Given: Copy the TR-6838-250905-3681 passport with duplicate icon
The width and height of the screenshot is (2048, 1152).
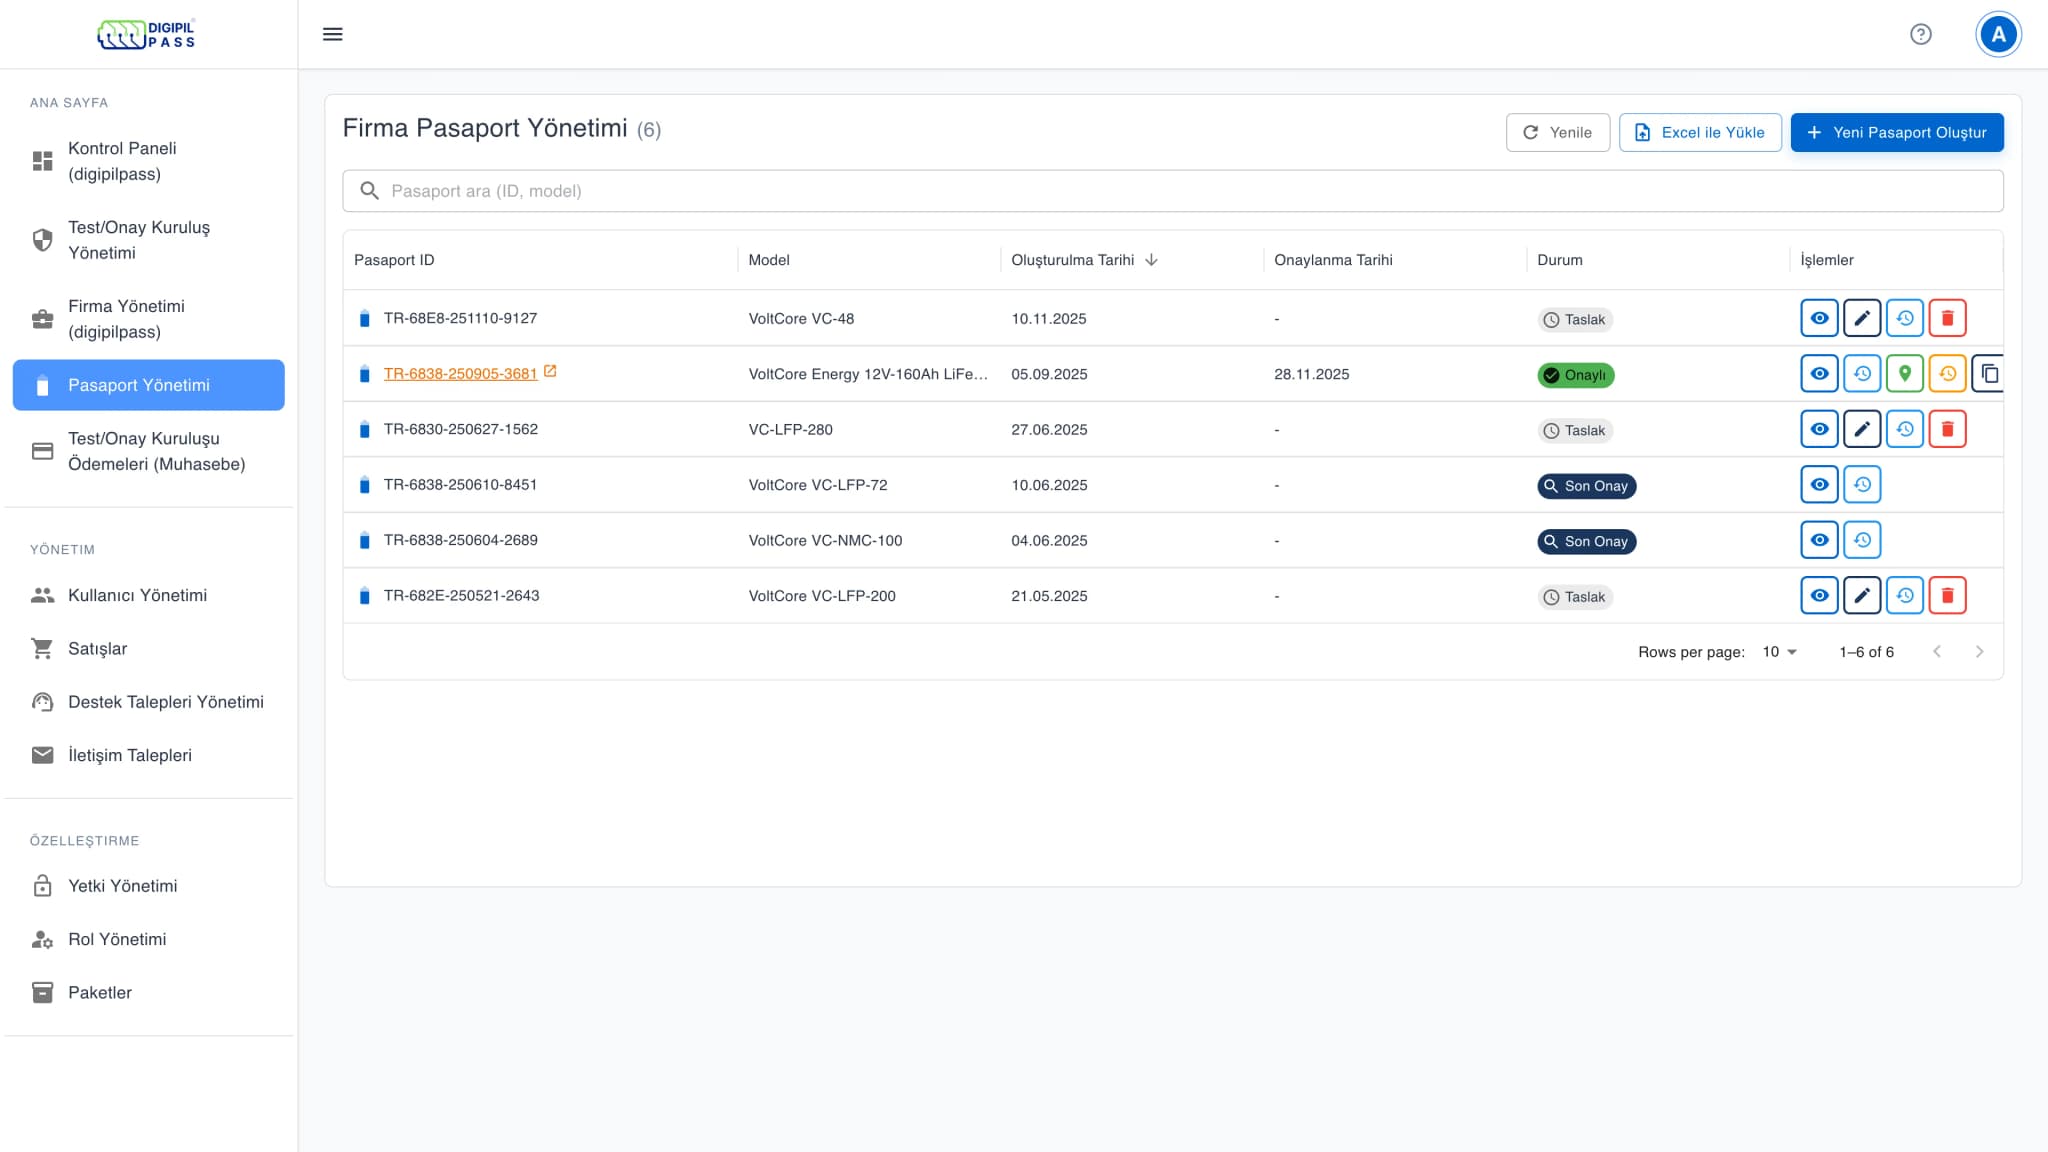Looking at the screenshot, I should pos(1989,374).
